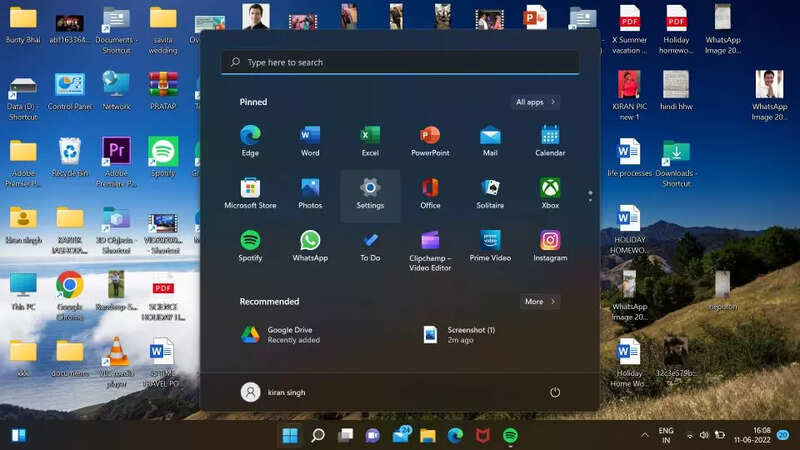This screenshot has height=450, width=800.
Task: Open the Excel pinned app
Action: point(370,141)
